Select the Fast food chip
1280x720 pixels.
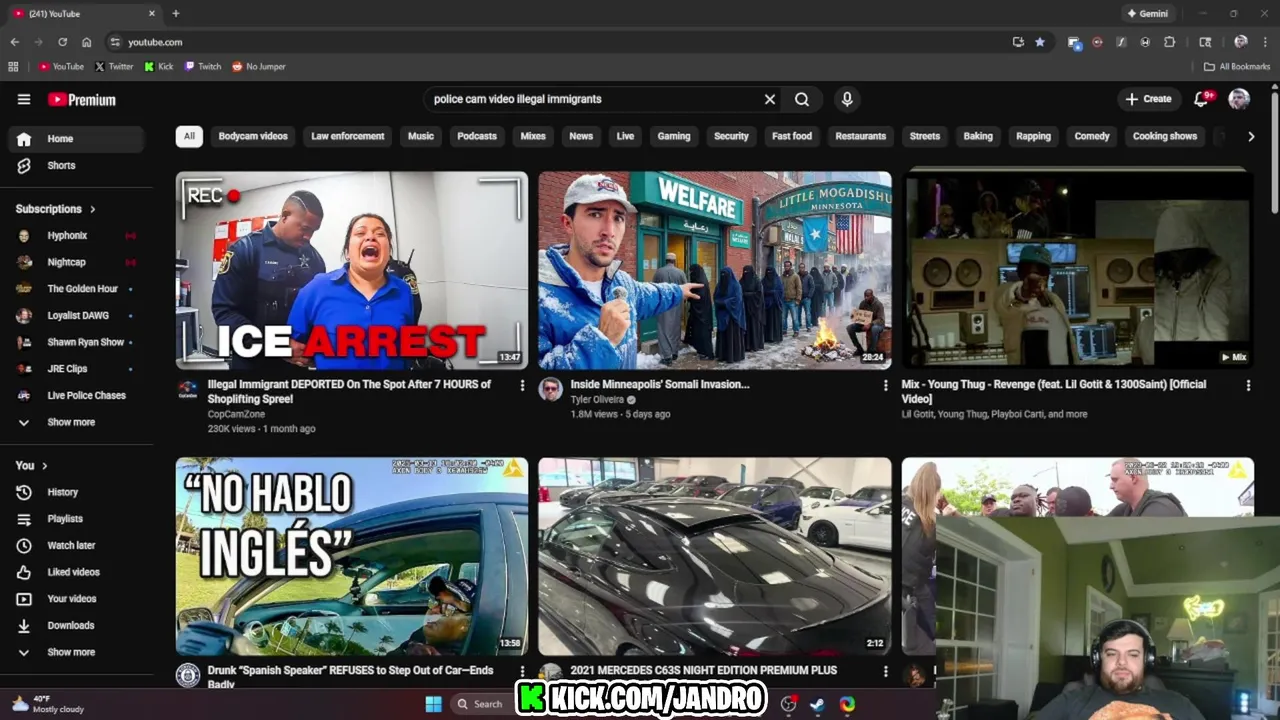(x=792, y=136)
